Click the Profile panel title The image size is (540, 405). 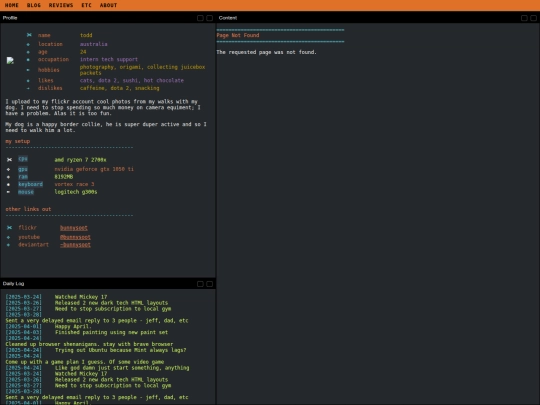[10, 18]
